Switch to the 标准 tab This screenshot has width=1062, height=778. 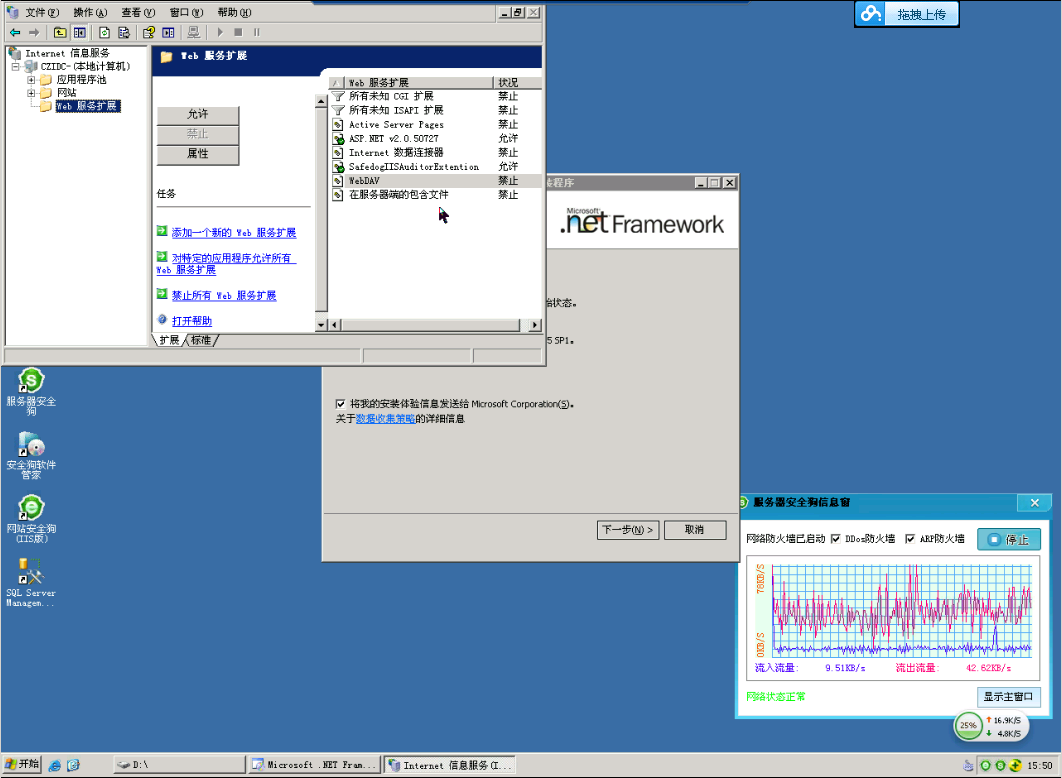pos(200,340)
